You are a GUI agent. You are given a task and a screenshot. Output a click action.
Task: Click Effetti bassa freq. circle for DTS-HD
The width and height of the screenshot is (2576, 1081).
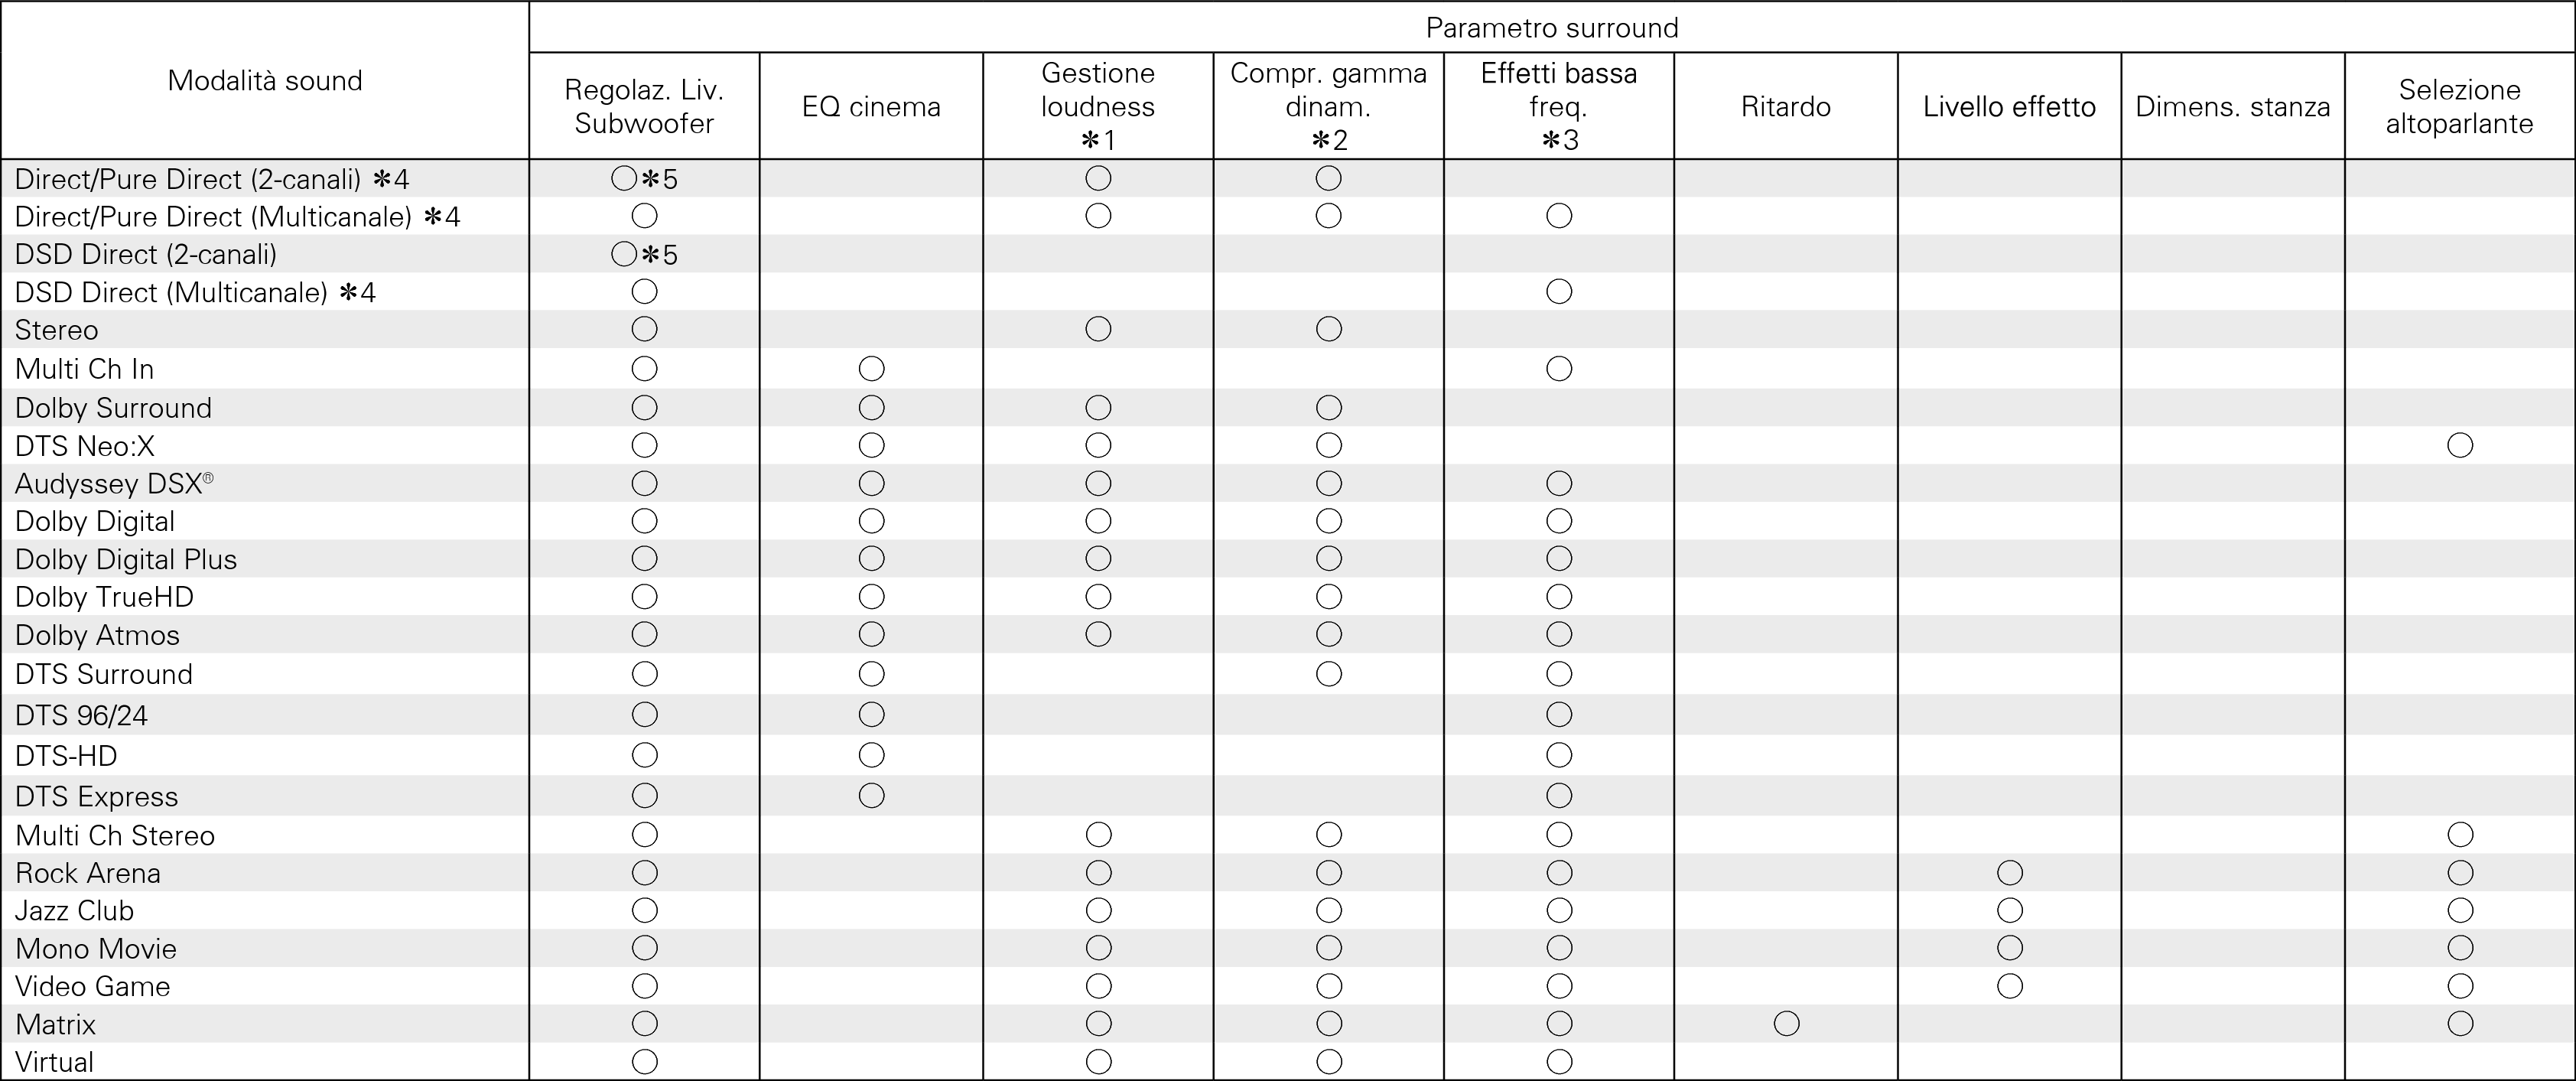click(1559, 755)
